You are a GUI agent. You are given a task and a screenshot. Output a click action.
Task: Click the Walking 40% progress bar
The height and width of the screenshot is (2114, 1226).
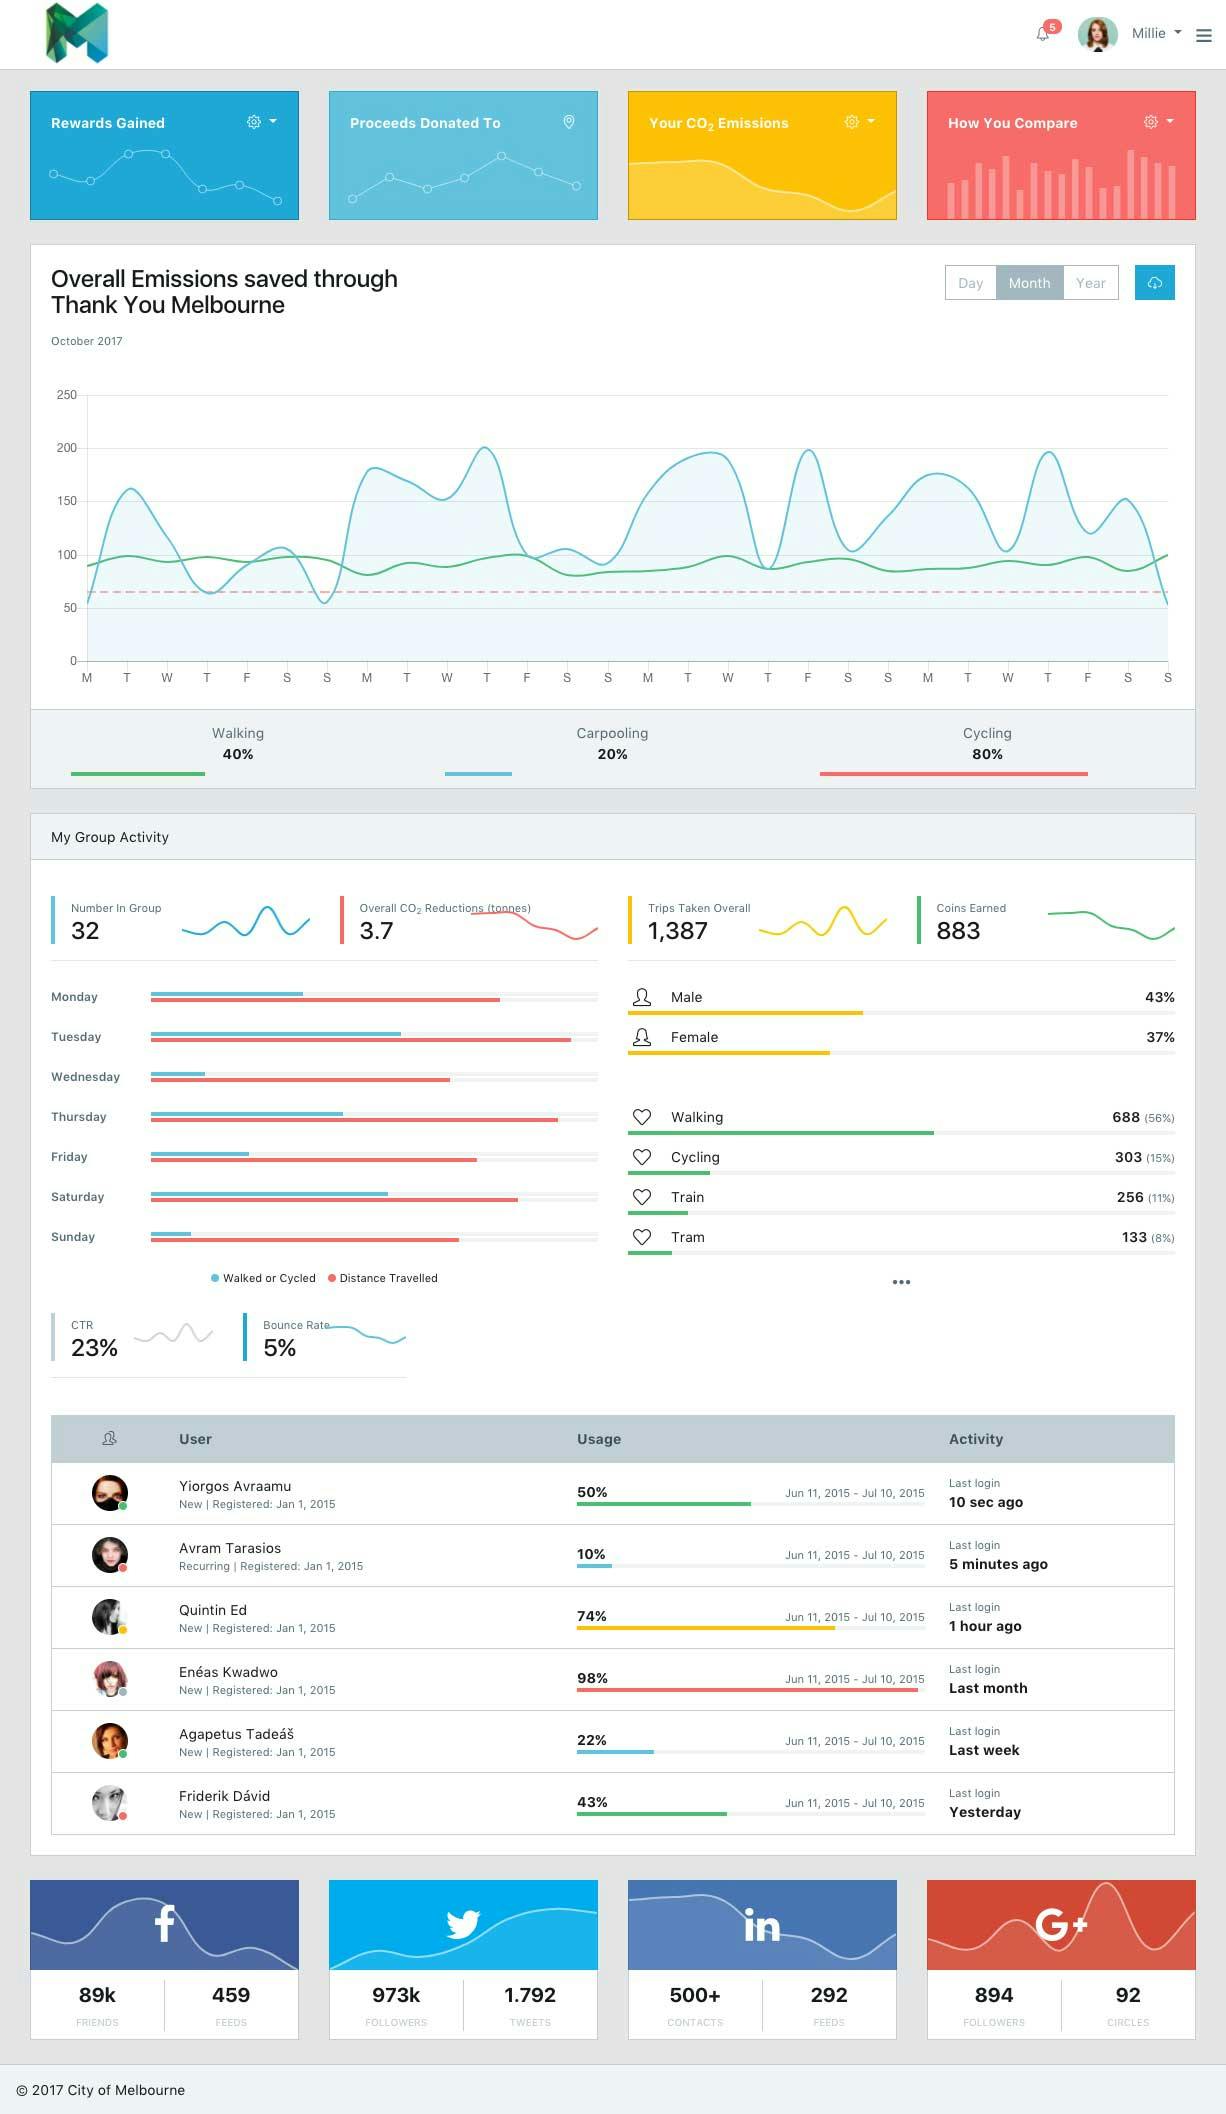[x=138, y=773]
